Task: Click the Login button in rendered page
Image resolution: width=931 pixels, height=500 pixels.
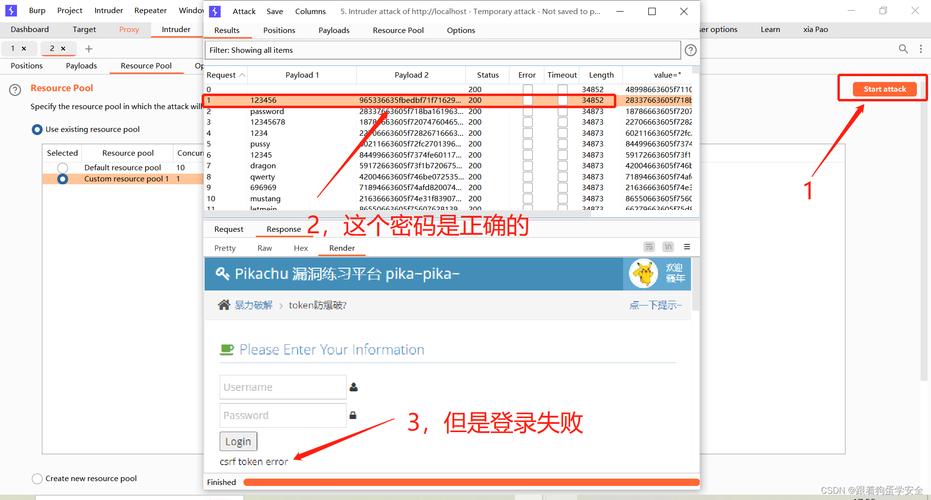Action: (x=238, y=441)
